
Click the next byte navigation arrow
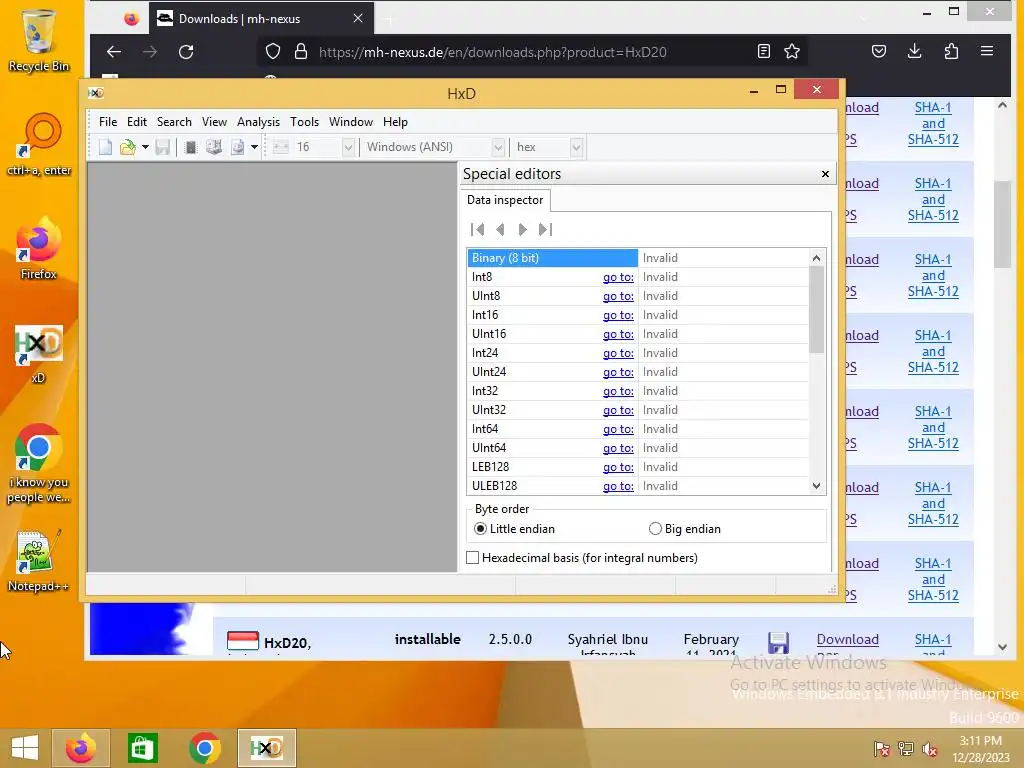point(522,229)
